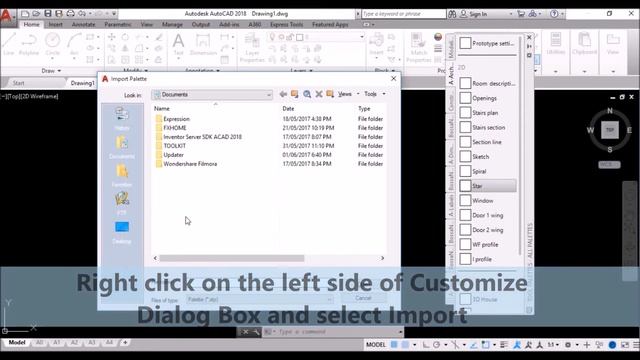
Task: Open the WCS dropdown under ViewCube
Action: pyautogui.click(x=609, y=164)
